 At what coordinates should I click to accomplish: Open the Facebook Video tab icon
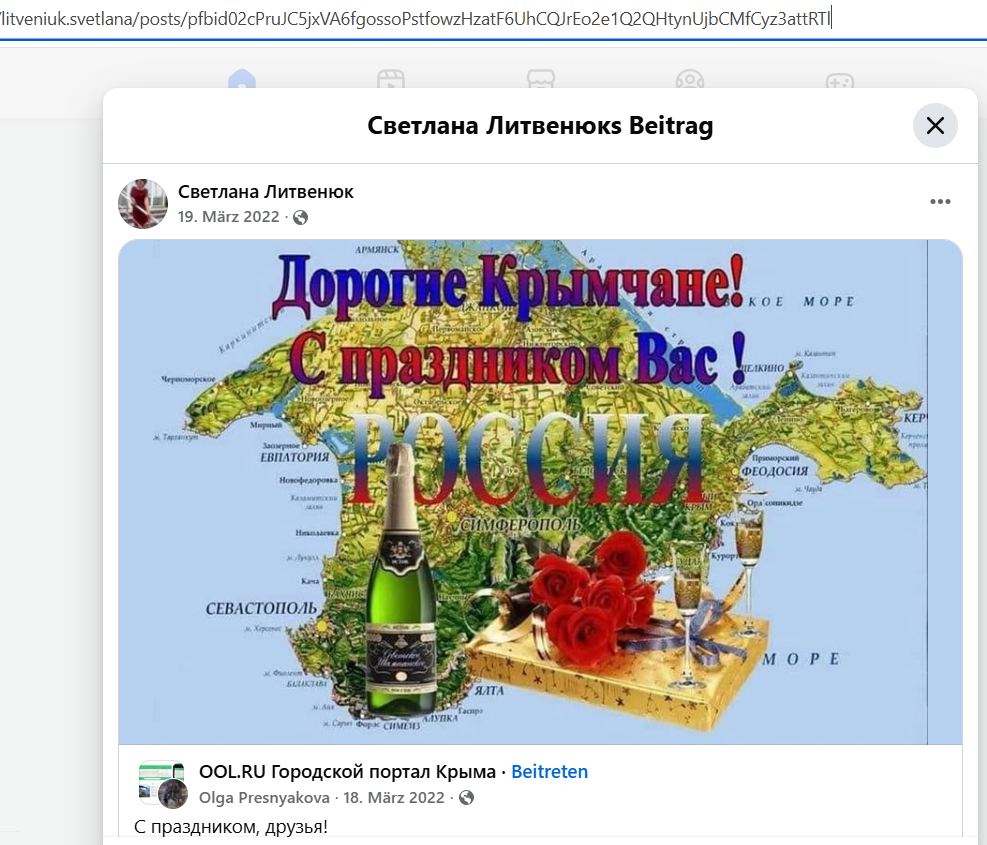click(x=391, y=81)
